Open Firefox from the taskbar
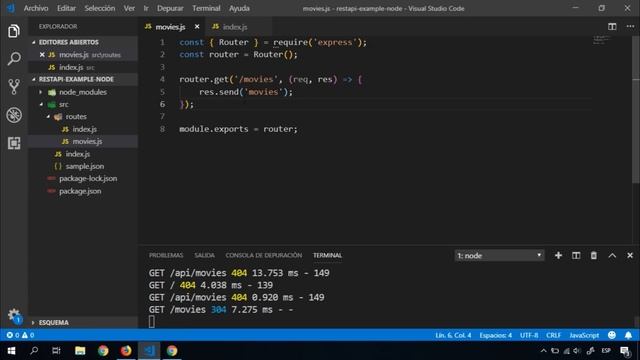 pyautogui.click(x=126, y=351)
